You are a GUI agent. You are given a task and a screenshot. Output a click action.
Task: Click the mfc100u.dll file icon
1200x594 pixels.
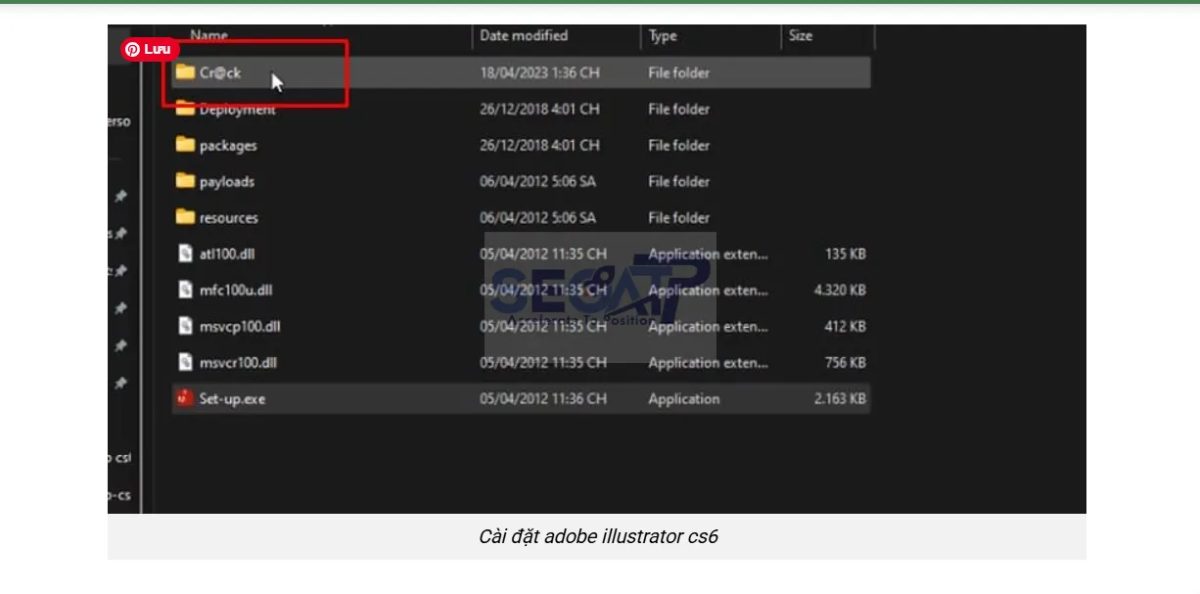[184, 290]
